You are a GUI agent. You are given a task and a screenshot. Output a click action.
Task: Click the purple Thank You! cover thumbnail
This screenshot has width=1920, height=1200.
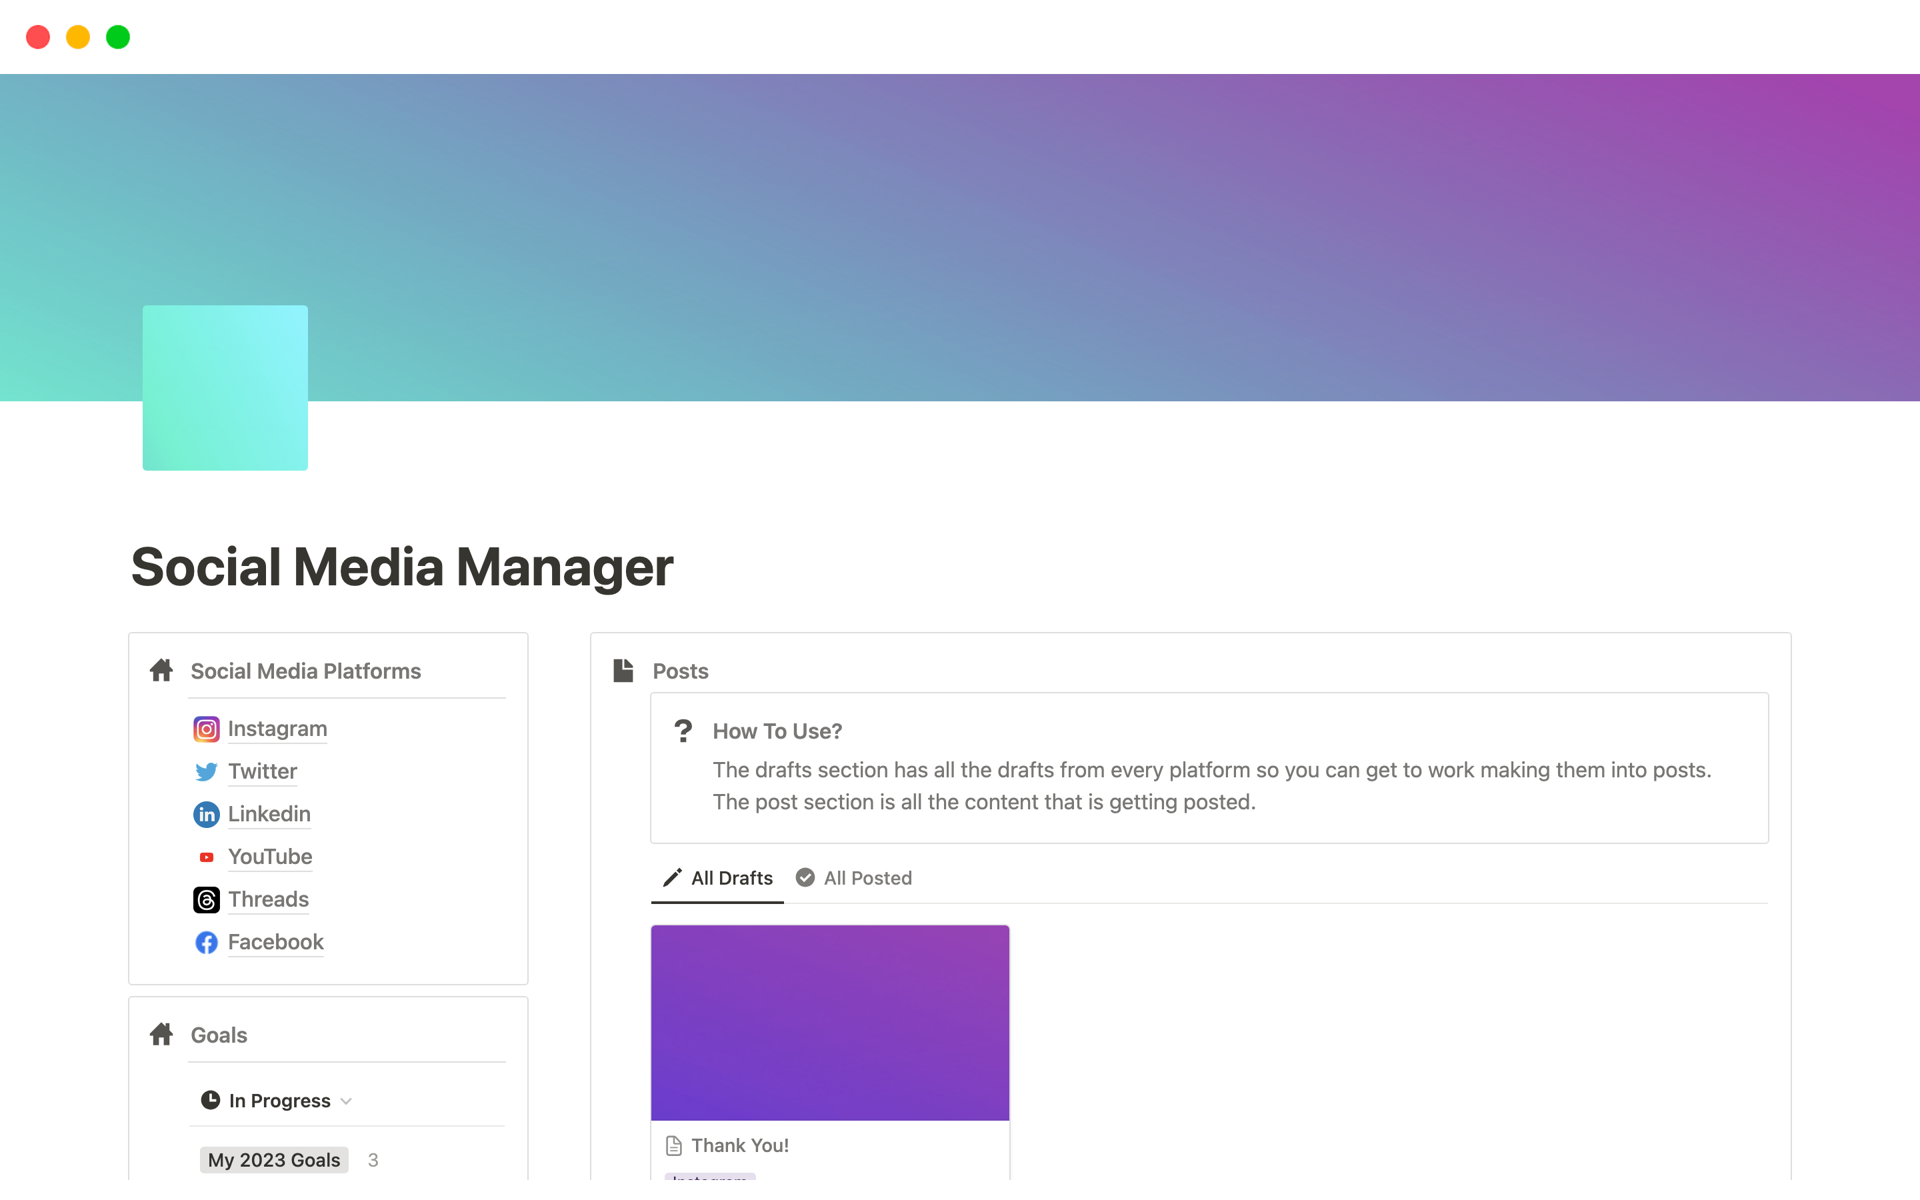tap(830, 1022)
